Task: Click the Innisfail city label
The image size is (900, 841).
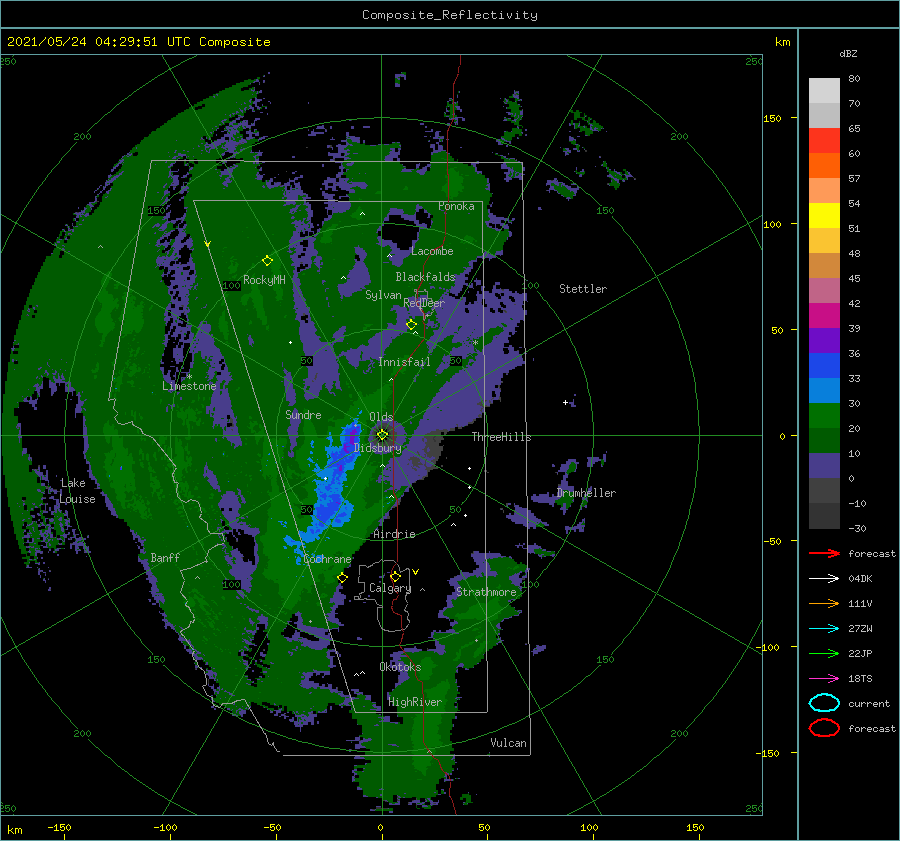Action: tap(404, 362)
